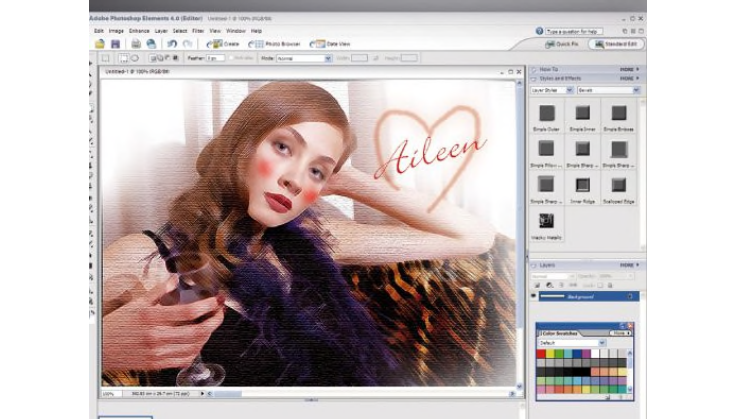Image resolution: width=746 pixels, height=419 pixels.
Task: Click the Undo arrow icon
Action: coord(172,44)
